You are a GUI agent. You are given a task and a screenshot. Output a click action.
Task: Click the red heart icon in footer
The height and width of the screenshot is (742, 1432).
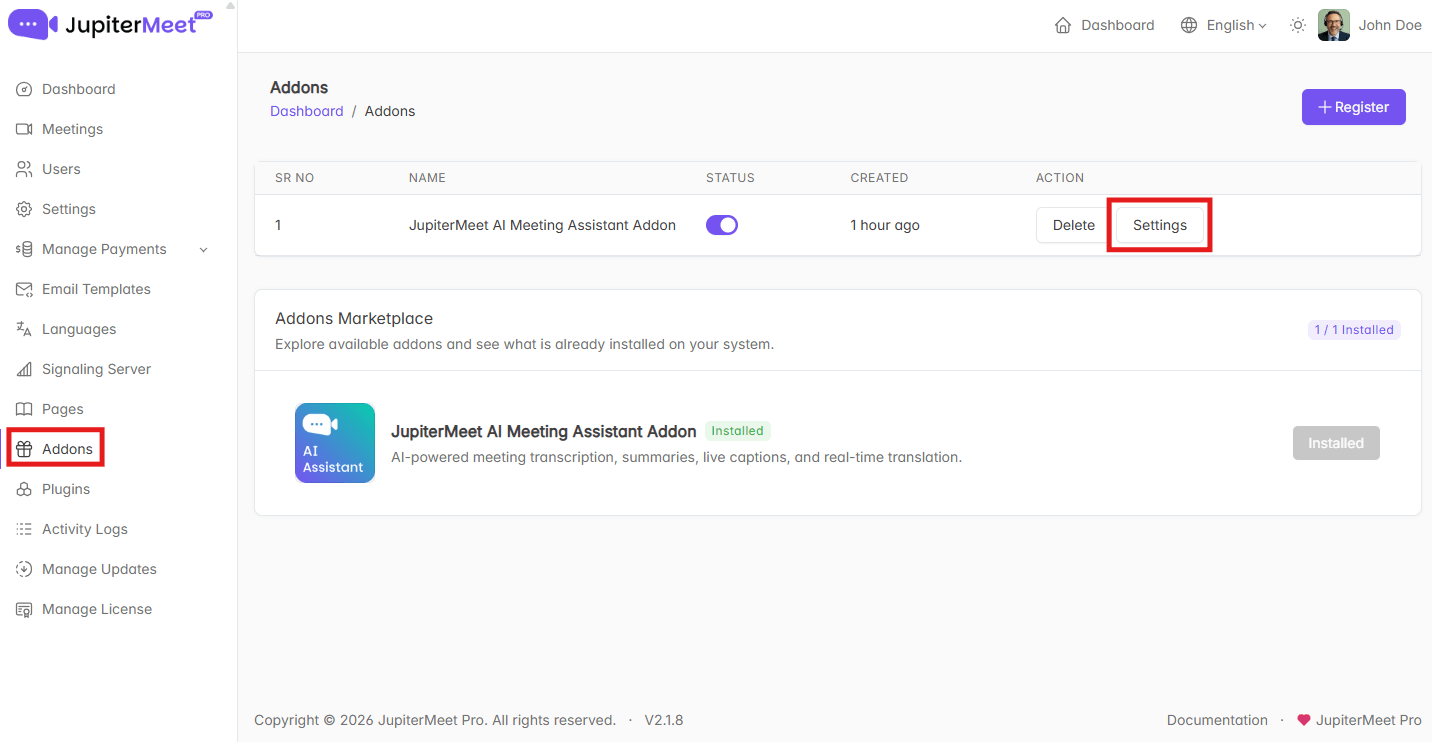(x=1304, y=720)
